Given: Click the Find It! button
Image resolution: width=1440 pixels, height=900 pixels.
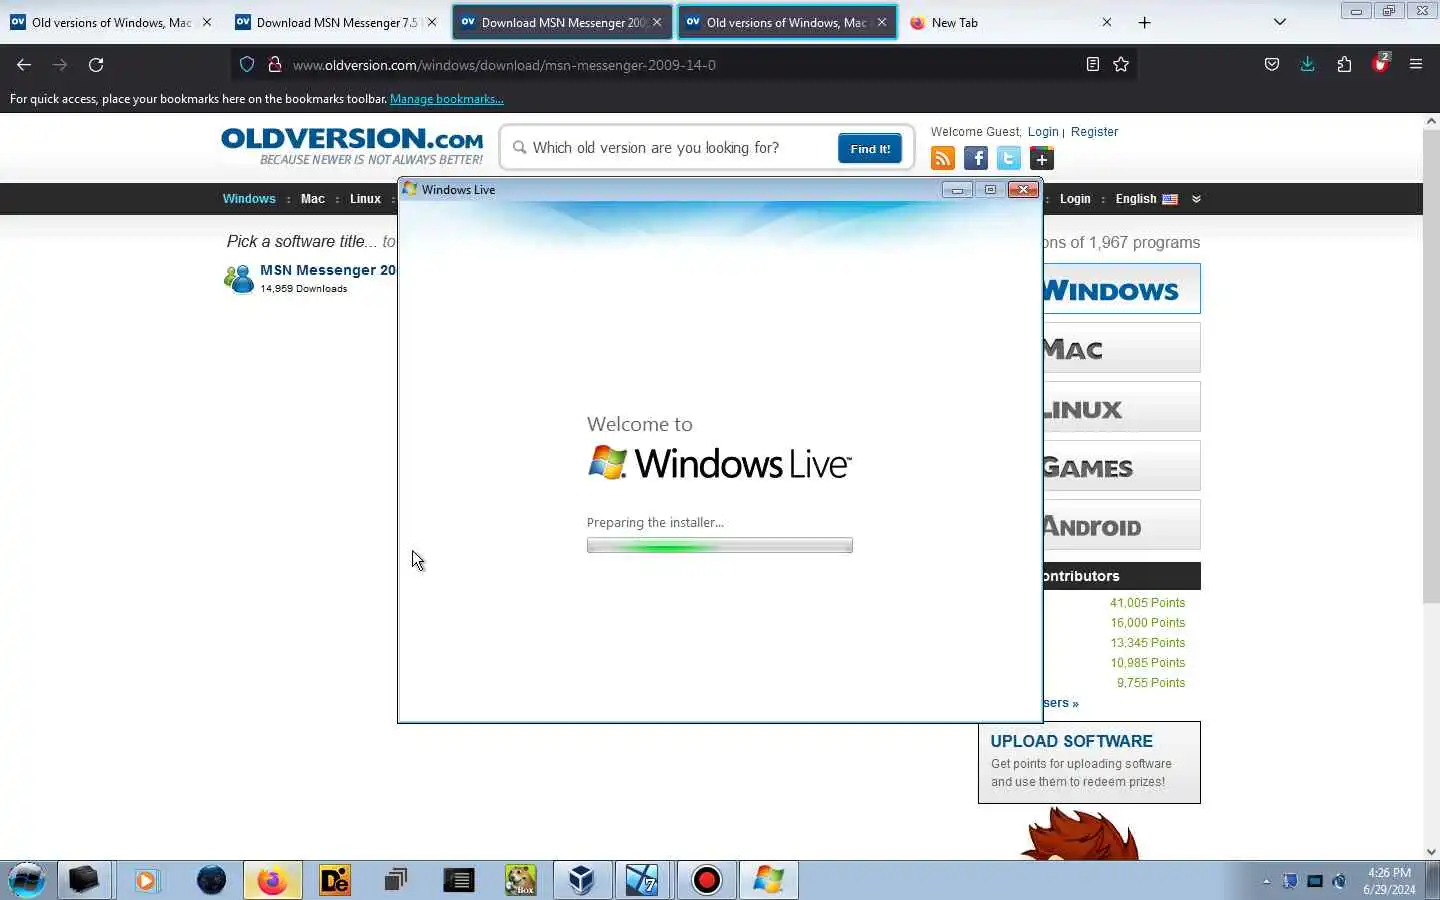Looking at the screenshot, I should (870, 149).
